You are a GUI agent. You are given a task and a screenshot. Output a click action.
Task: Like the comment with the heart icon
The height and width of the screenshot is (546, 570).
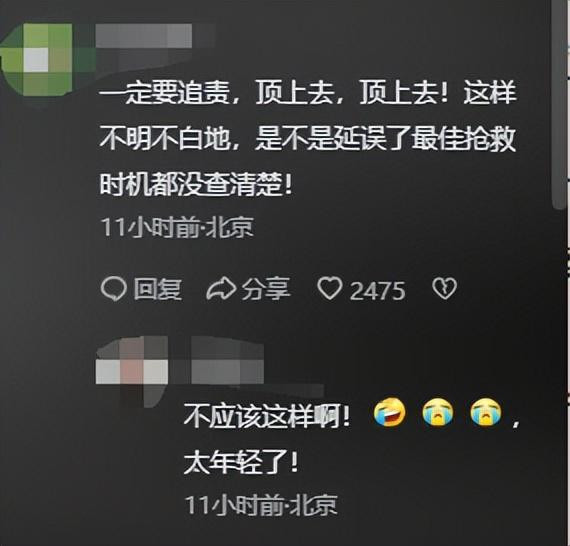pyautogui.click(x=330, y=289)
